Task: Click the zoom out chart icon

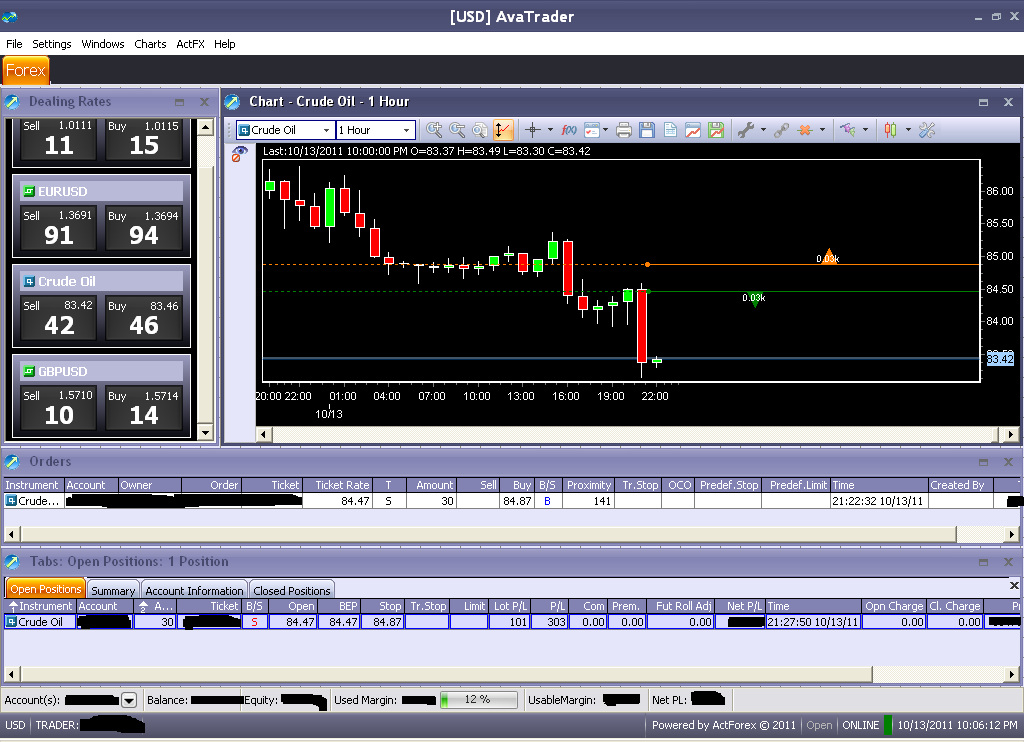Action: (x=457, y=130)
